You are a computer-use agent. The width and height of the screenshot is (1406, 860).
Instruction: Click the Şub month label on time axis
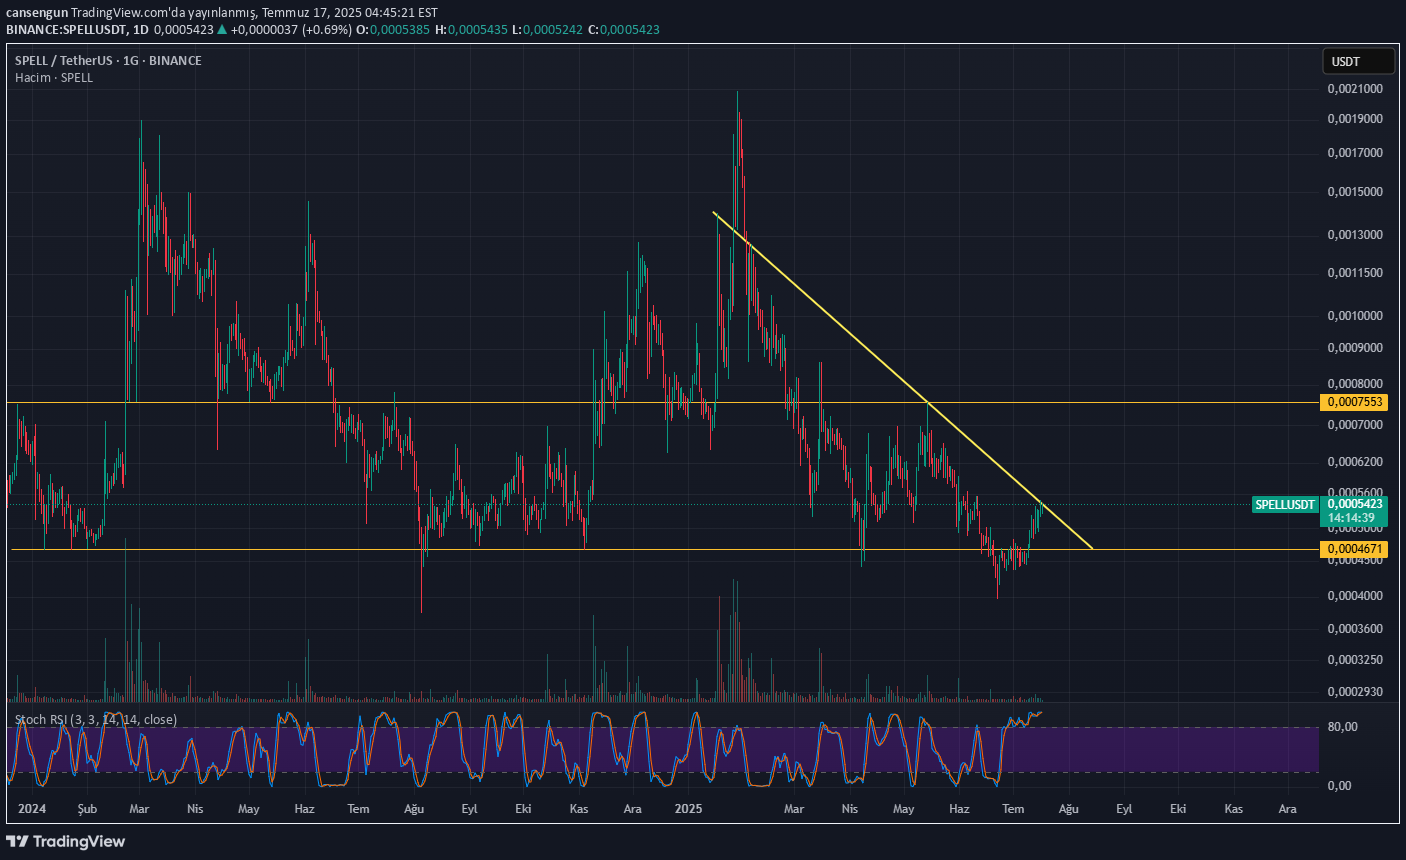(87, 809)
